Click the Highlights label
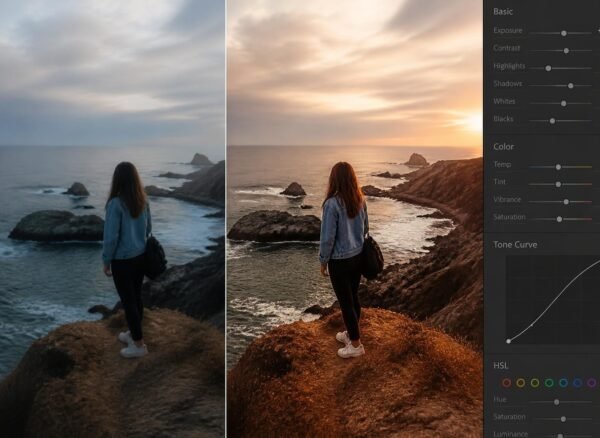Viewport: 600px width, 438px height. point(509,66)
